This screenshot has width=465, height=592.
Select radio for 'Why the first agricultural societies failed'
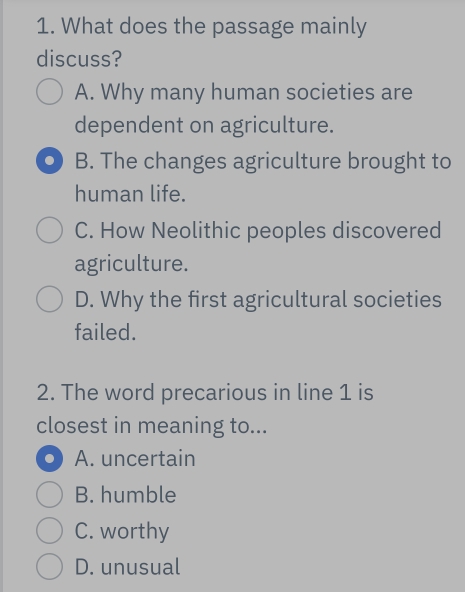click(49, 299)
